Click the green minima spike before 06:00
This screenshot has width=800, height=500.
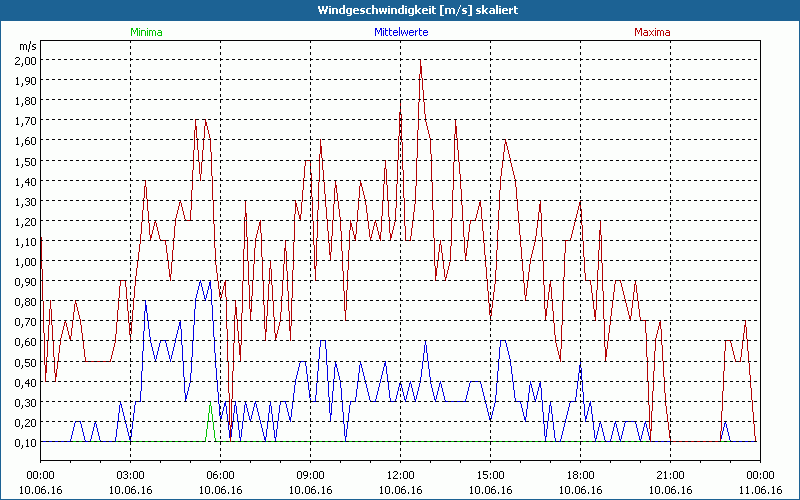[210, 420]
